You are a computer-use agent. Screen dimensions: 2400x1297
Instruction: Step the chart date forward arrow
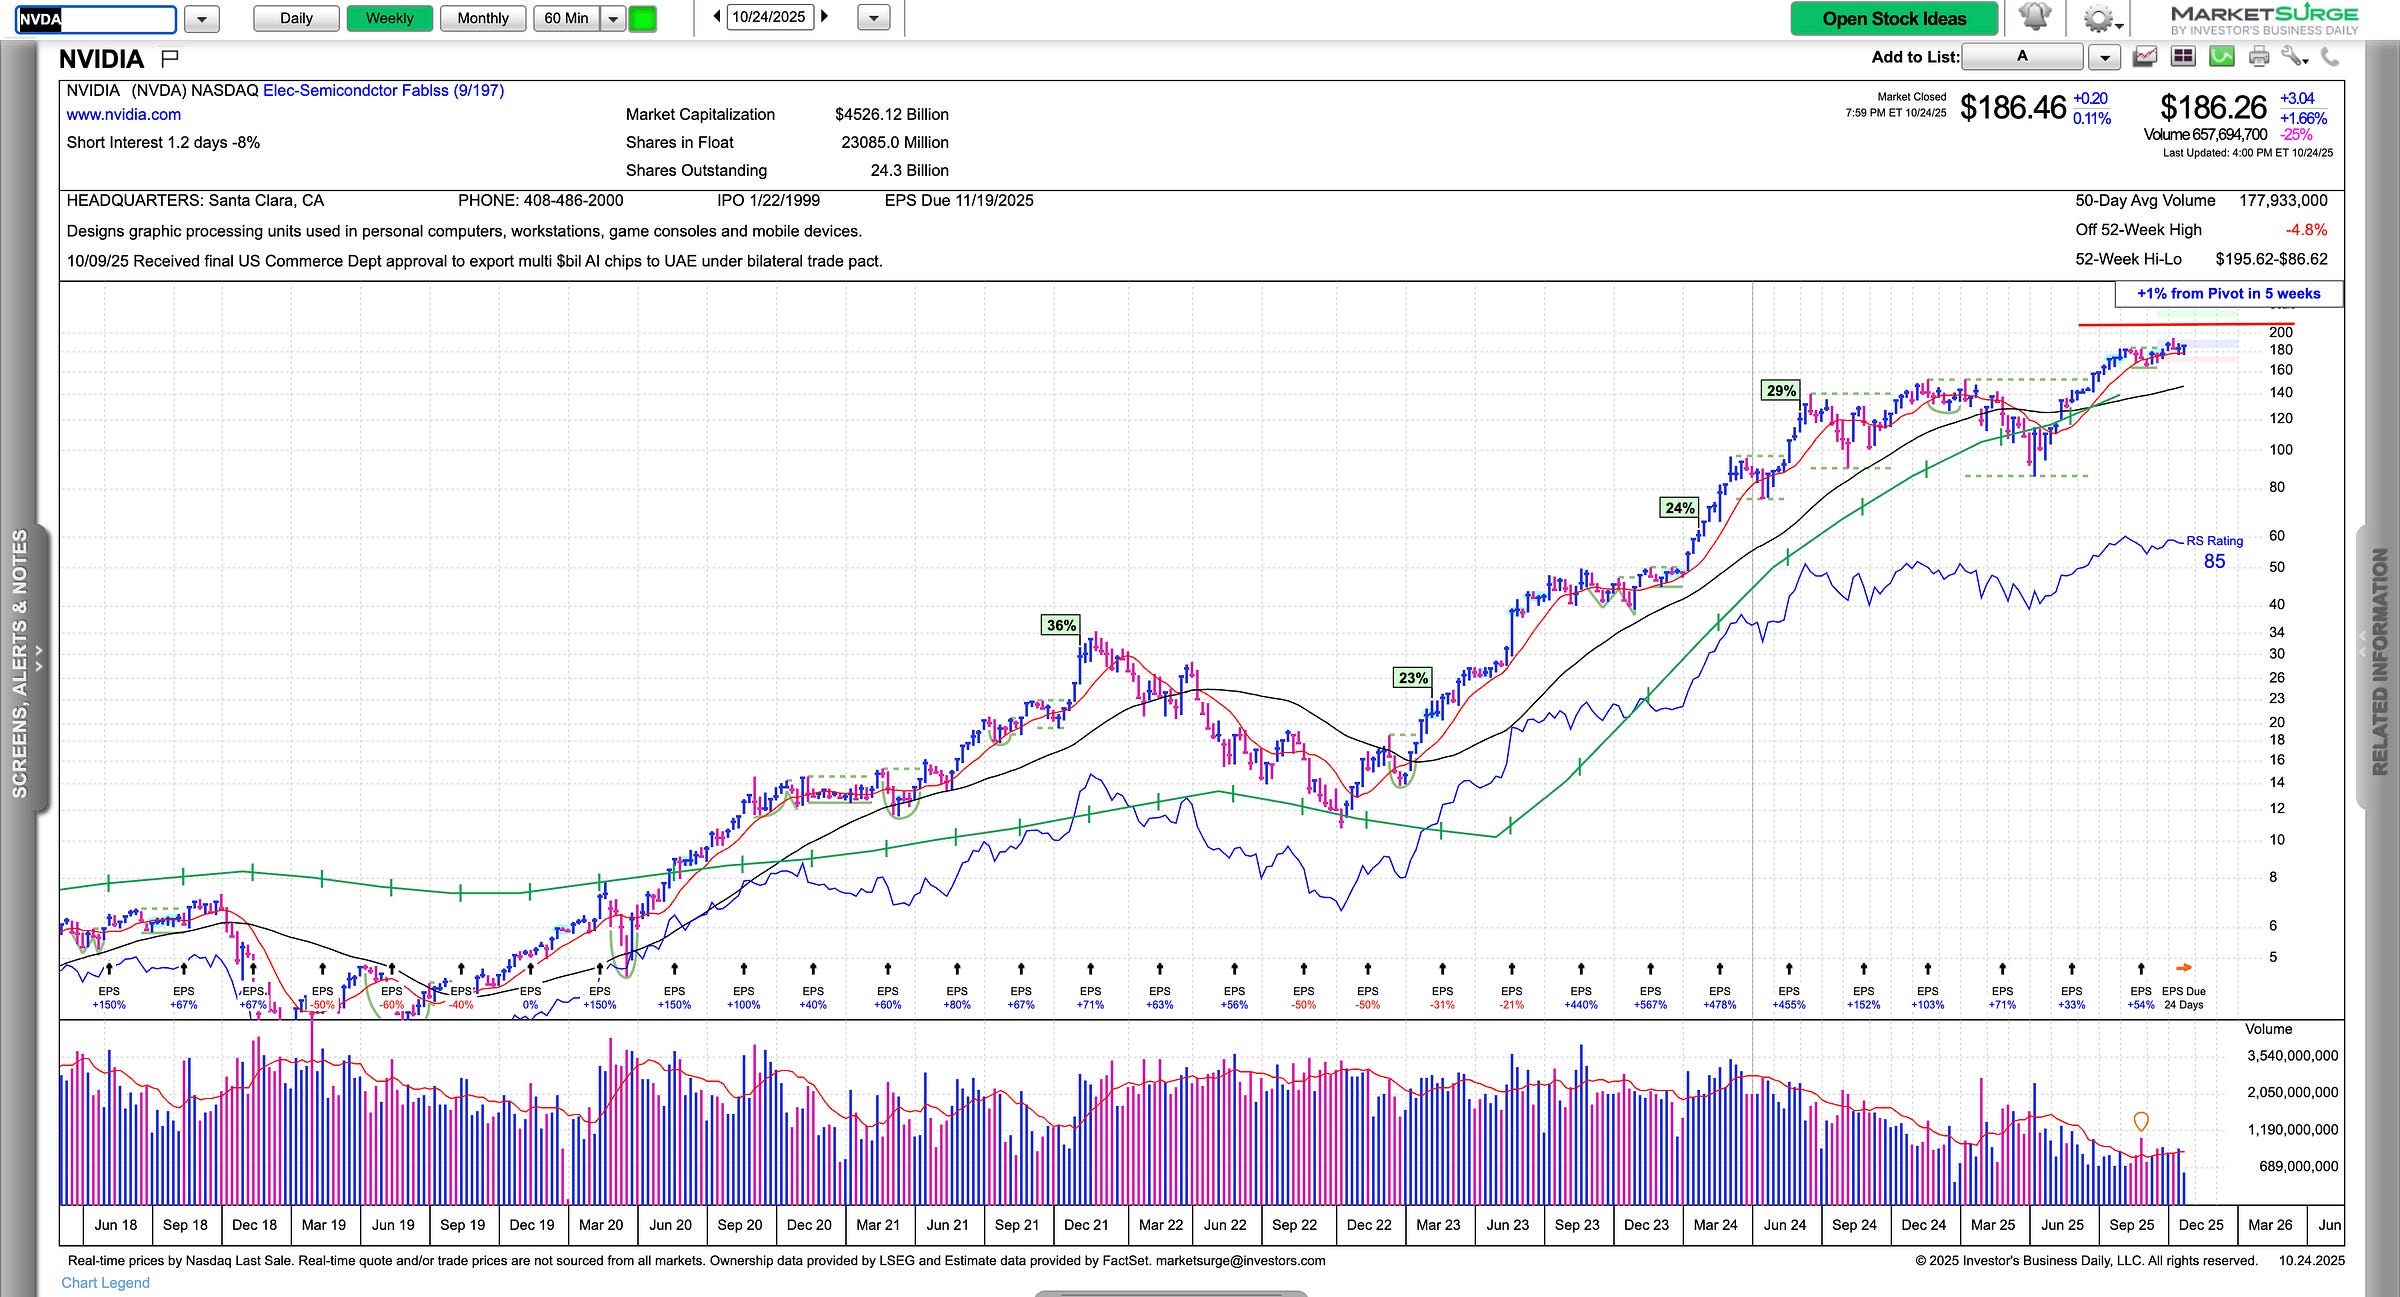pyautogui.click(x=824, y=17)
